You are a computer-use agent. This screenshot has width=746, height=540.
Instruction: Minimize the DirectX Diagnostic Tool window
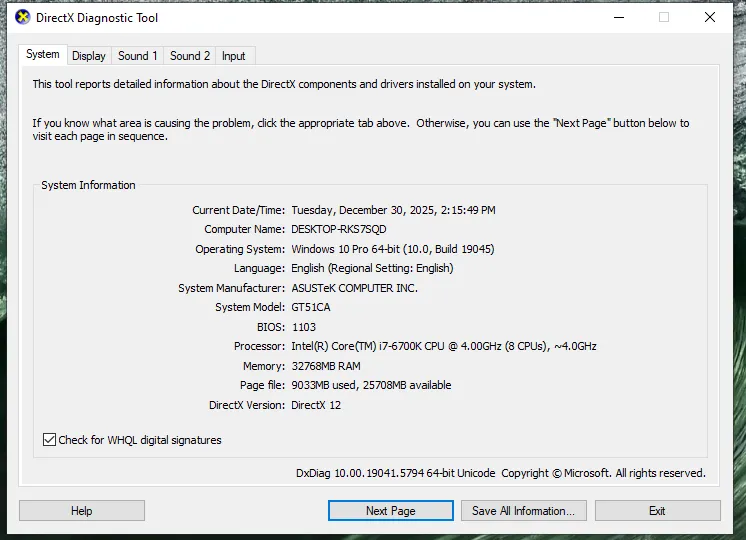[618, 17]
